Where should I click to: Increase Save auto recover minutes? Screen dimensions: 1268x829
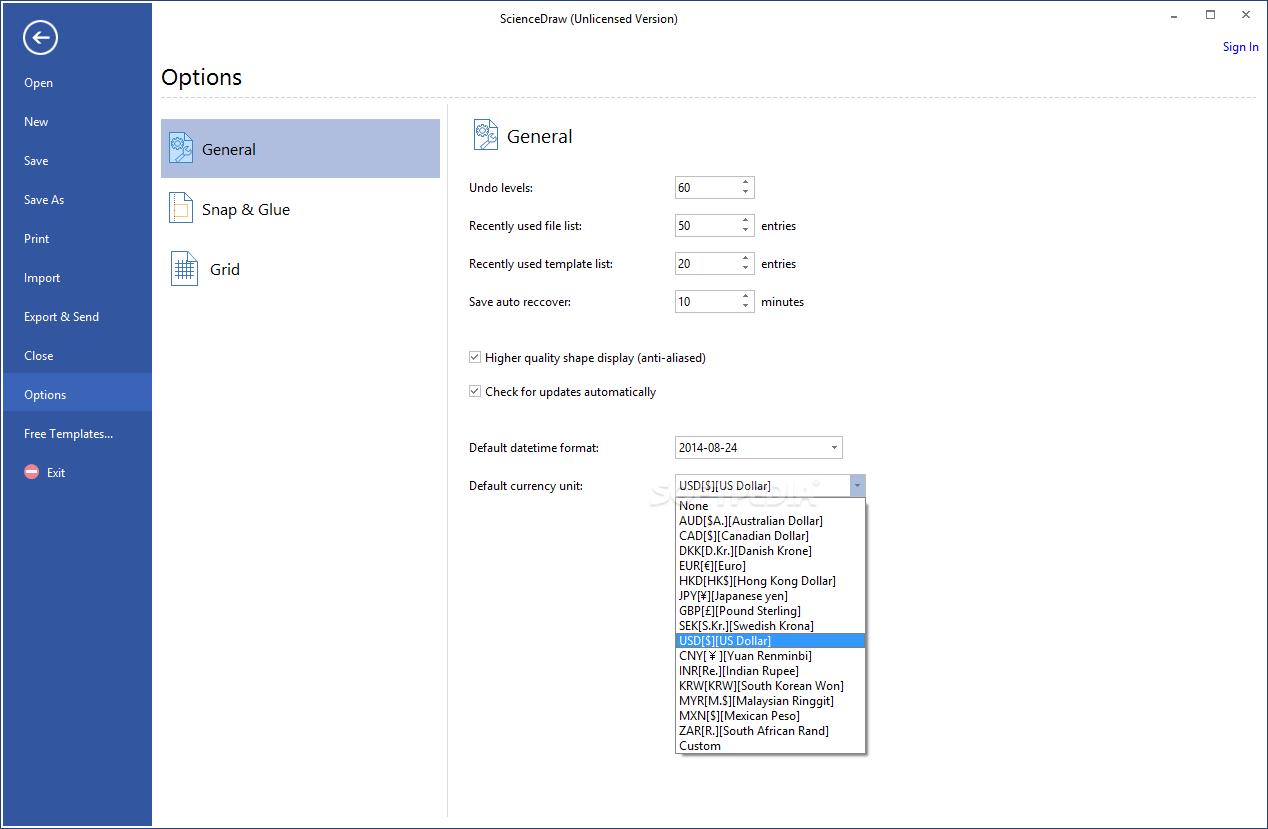746,296
